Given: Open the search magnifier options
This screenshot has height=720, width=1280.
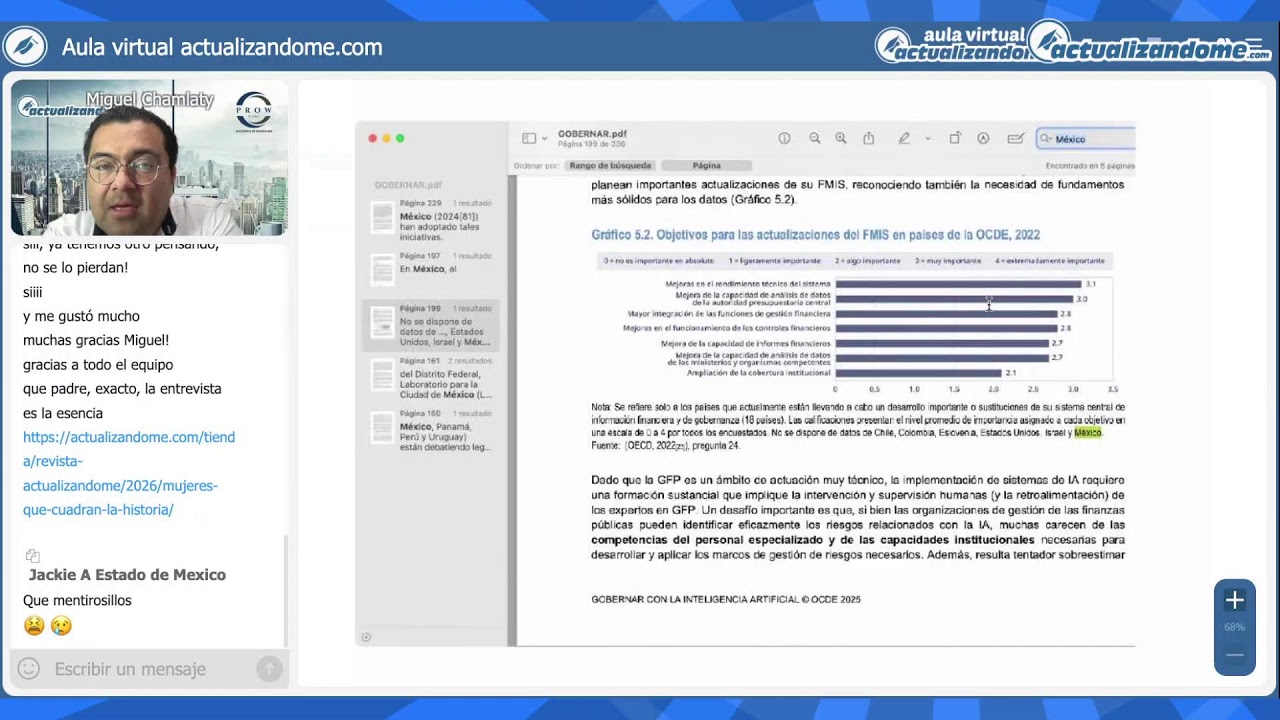Looking at the screenshot, I should click(x=1046, y=139).
